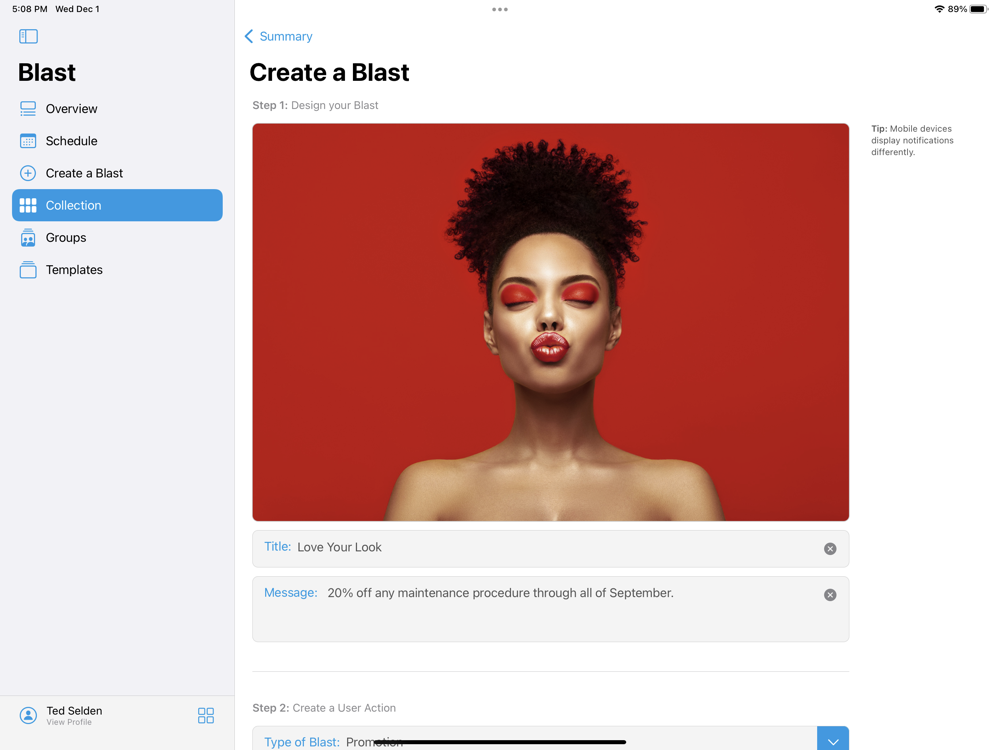Viewport: 1000px width, 750px height.
Task: Select Collection in sidebar
Action: 117,205
